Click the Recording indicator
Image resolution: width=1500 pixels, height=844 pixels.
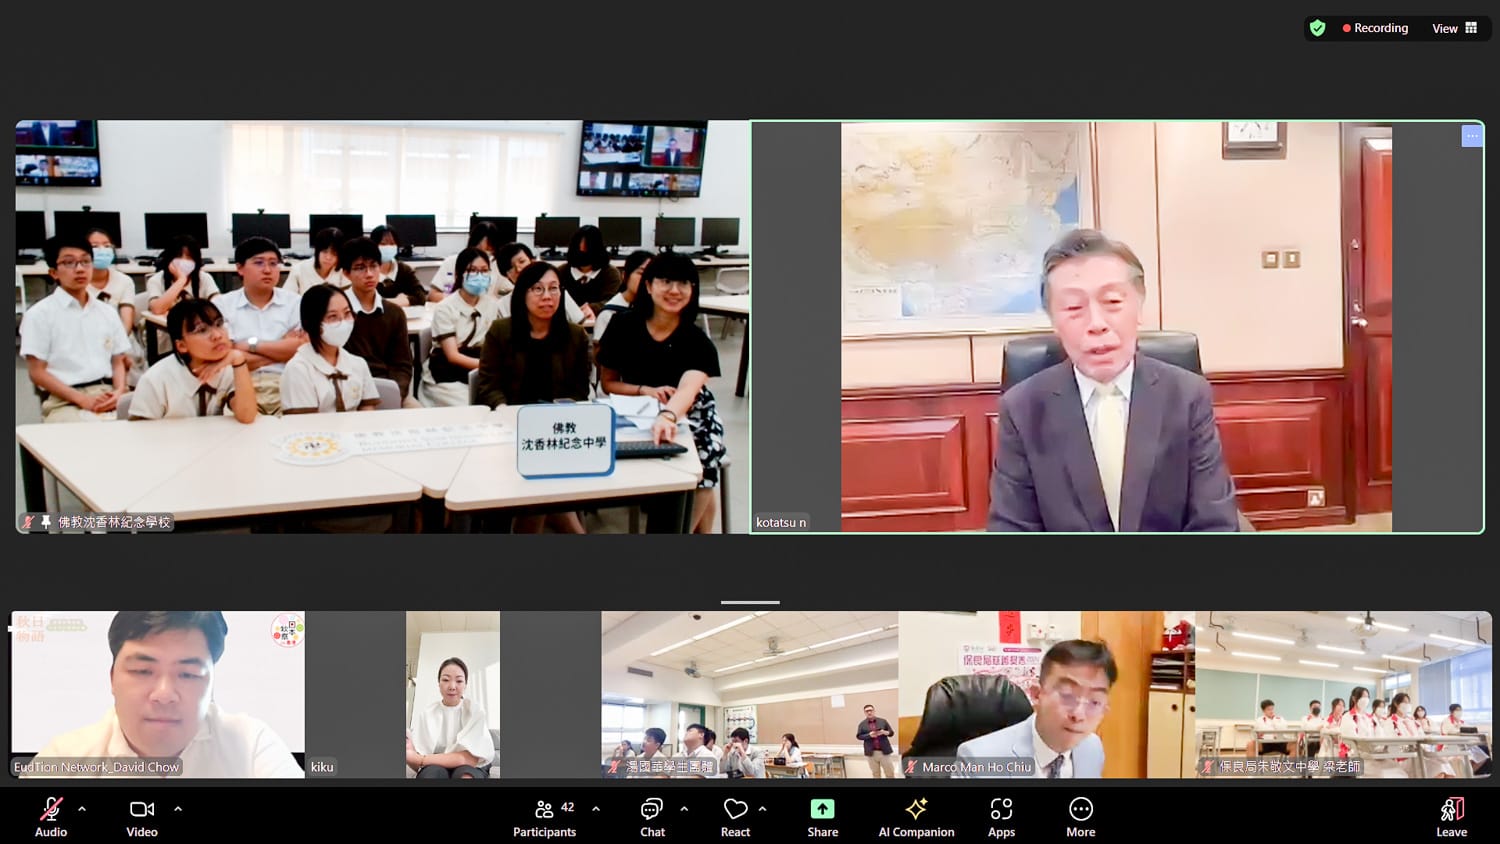tap(1375, 28)
